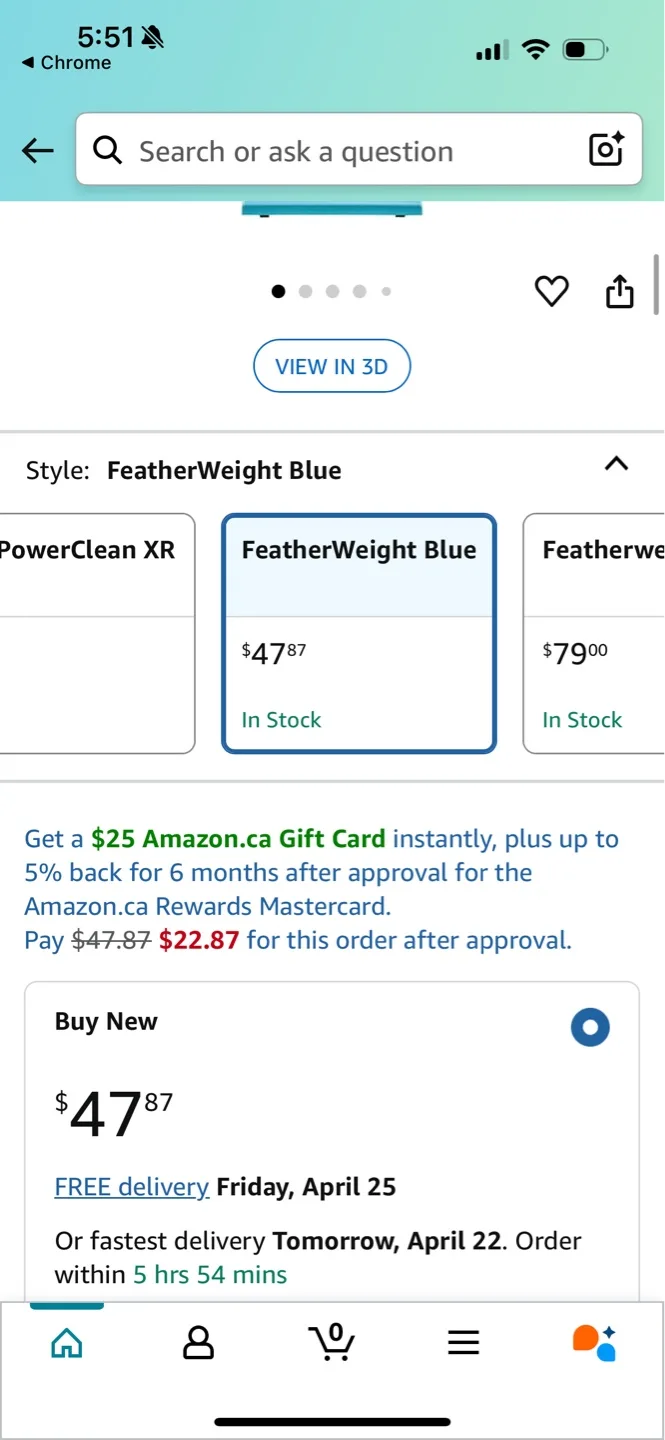
Task: Share this product using the share icon
Action: click(619, 291)
